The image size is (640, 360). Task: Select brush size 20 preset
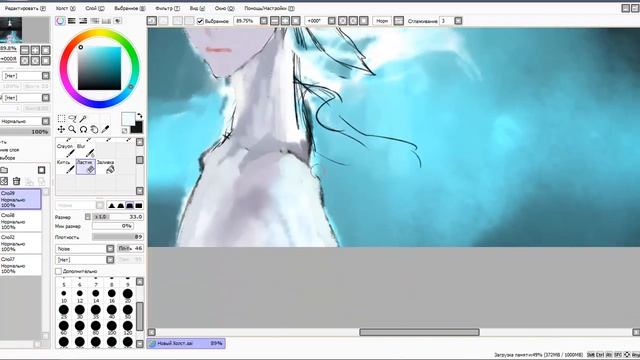tap(128, 294)
